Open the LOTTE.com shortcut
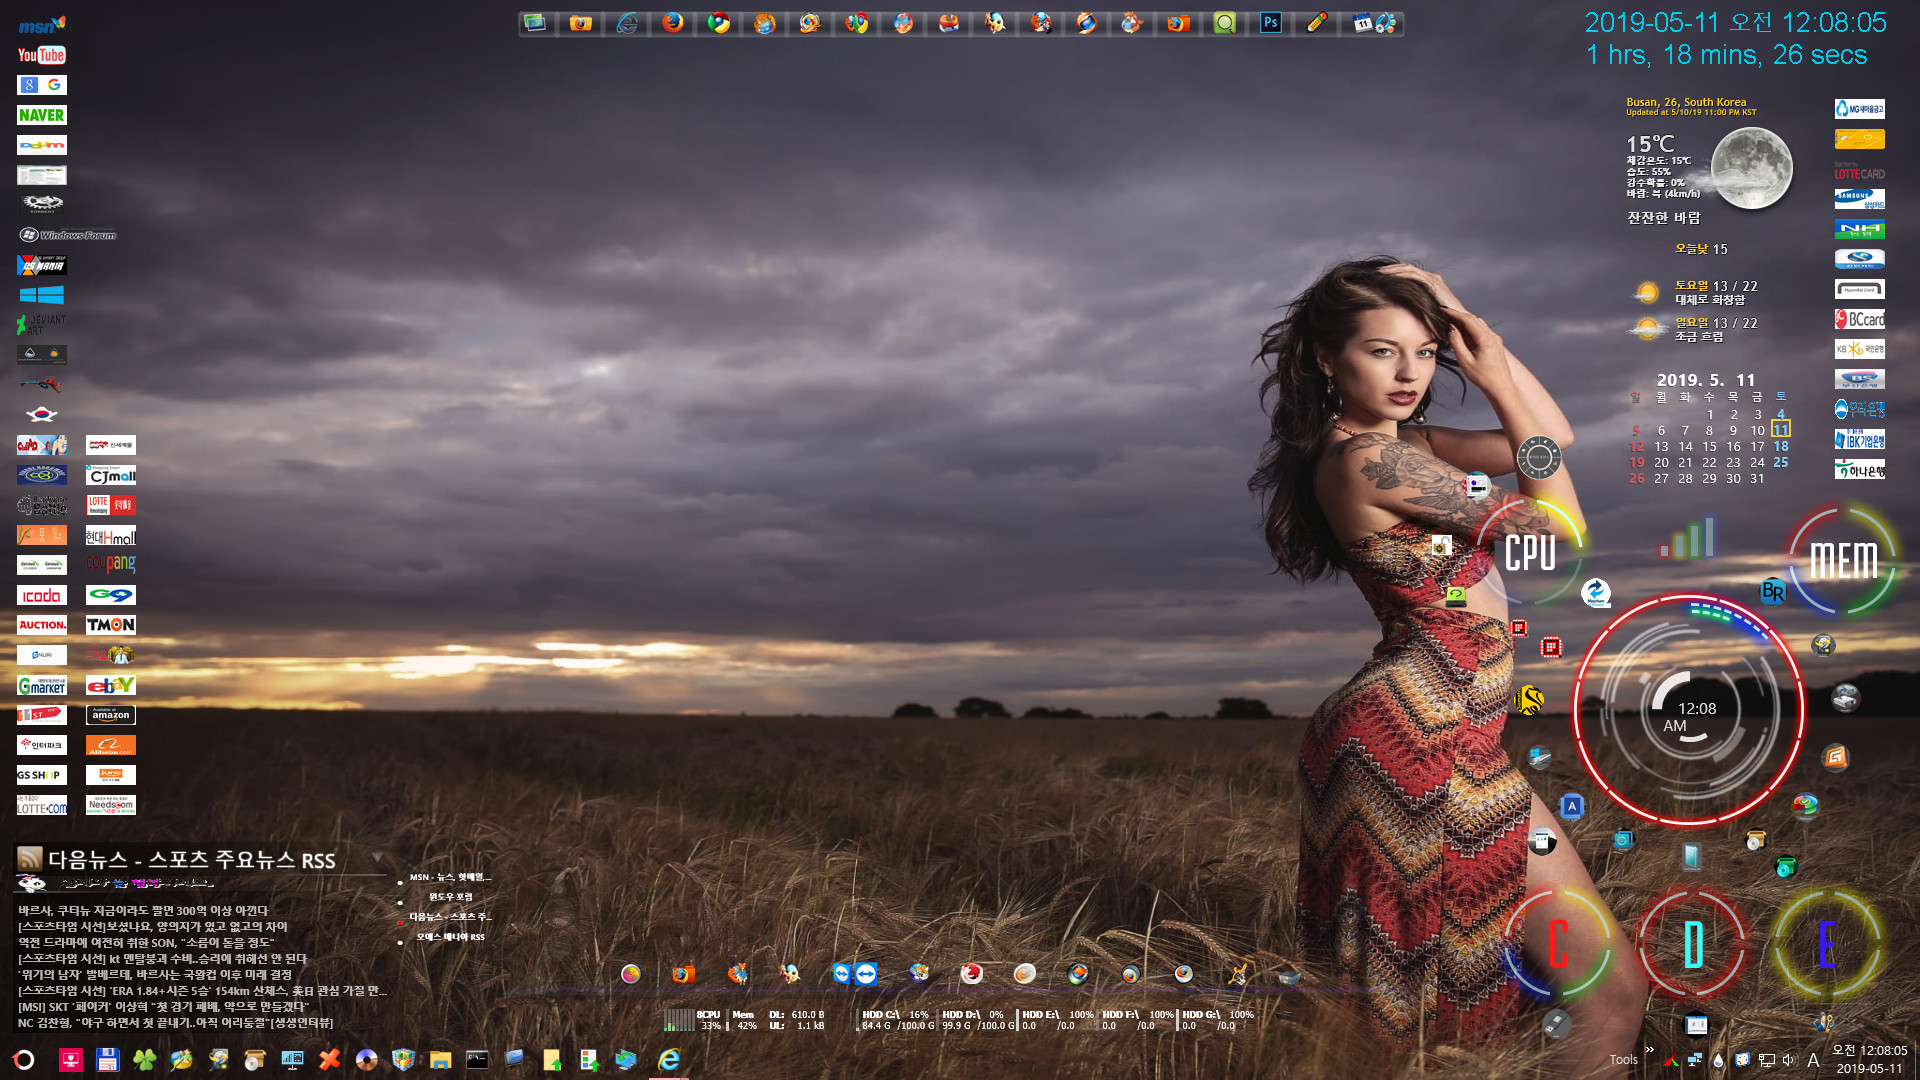This screenshot has width=1920, height=1080. coord(41,805)
